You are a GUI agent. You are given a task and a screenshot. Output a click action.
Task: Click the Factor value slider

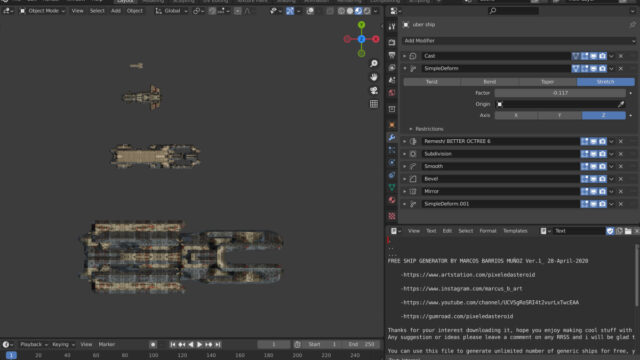point(560,93)
